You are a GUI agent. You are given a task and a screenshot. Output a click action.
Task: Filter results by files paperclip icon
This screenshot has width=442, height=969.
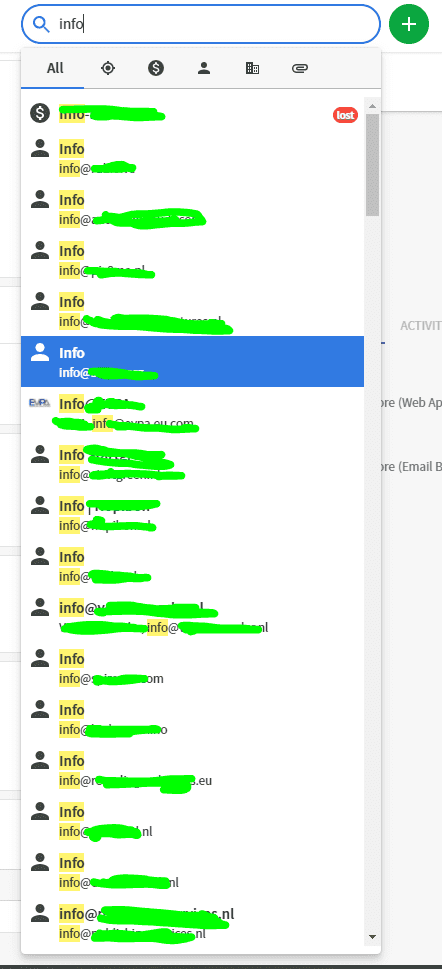(x=300, y=68)
